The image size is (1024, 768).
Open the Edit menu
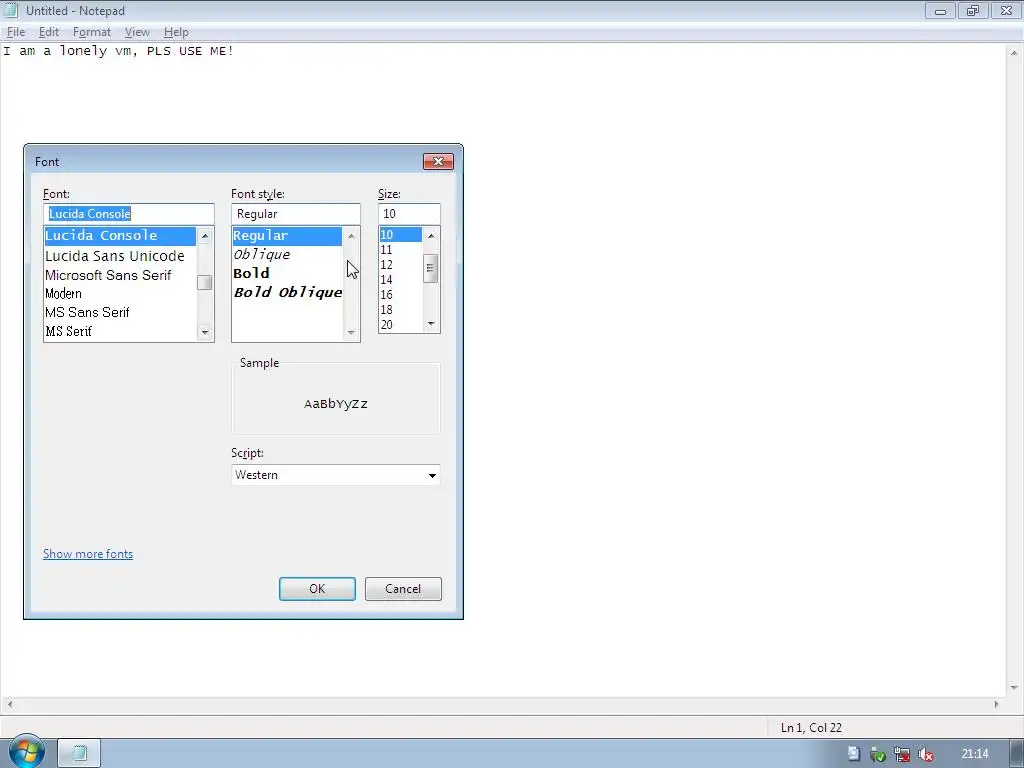tap(49, 32)
